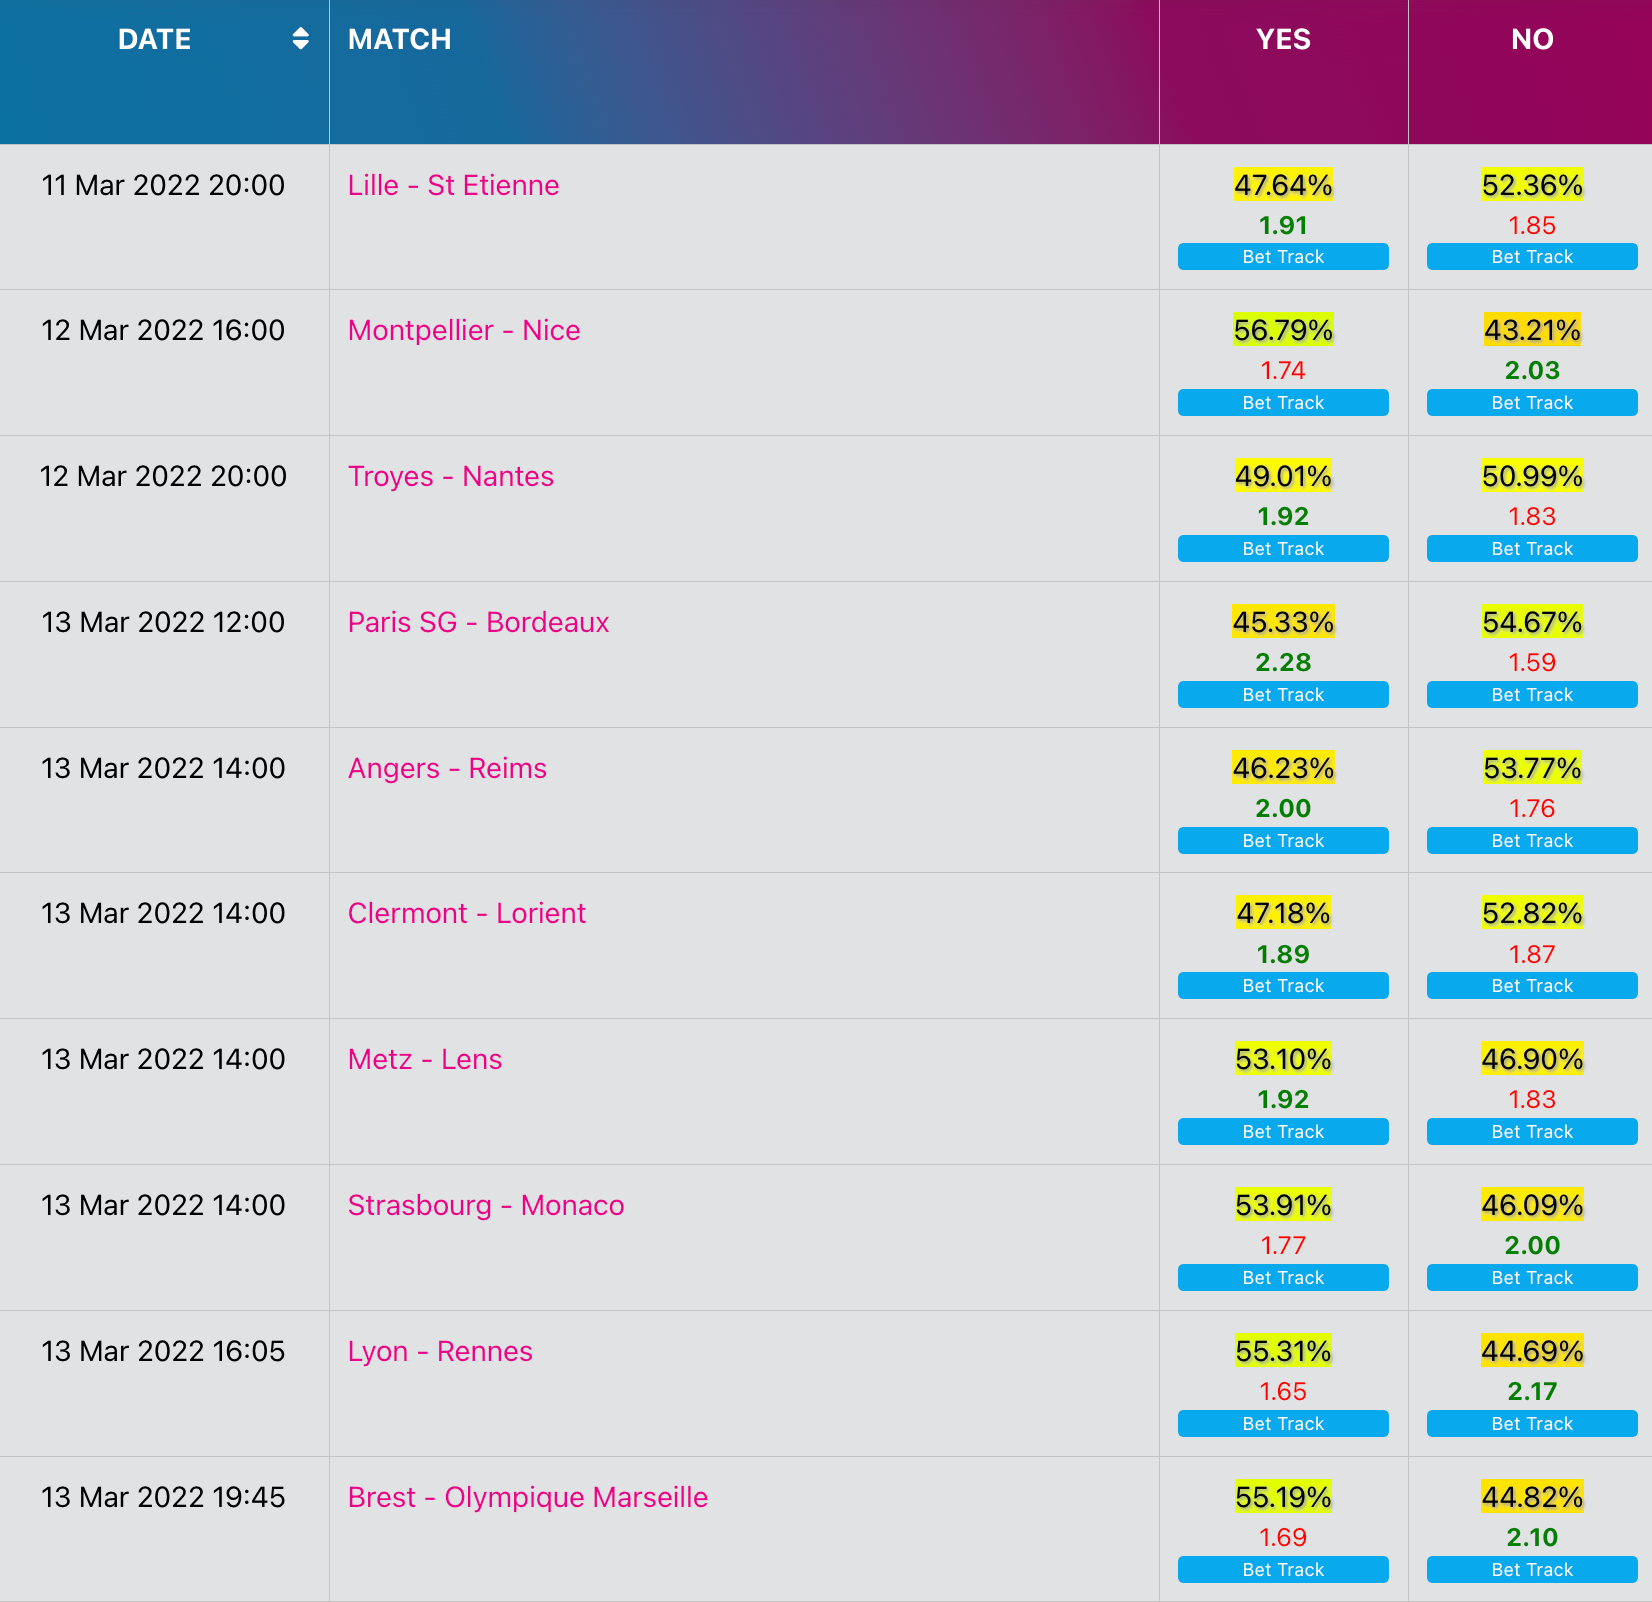Select the 46.90% NO probability

click(1532, 1060)
